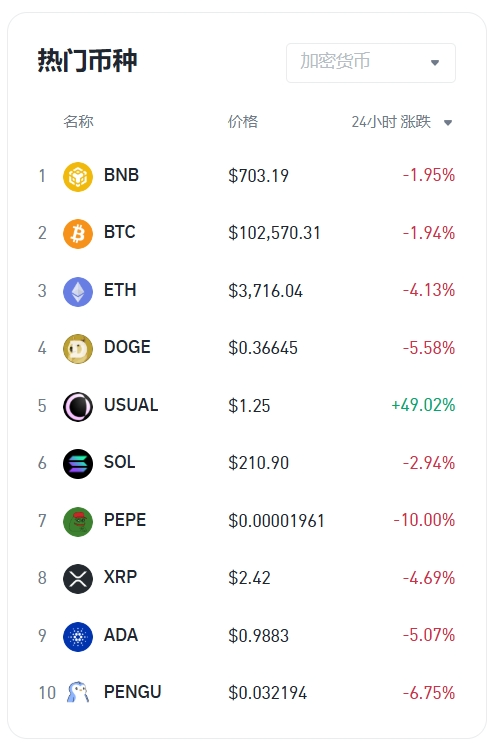Click the Ethereum diamond icon
The width and height of the screenshot is (496, 747).
78,292
